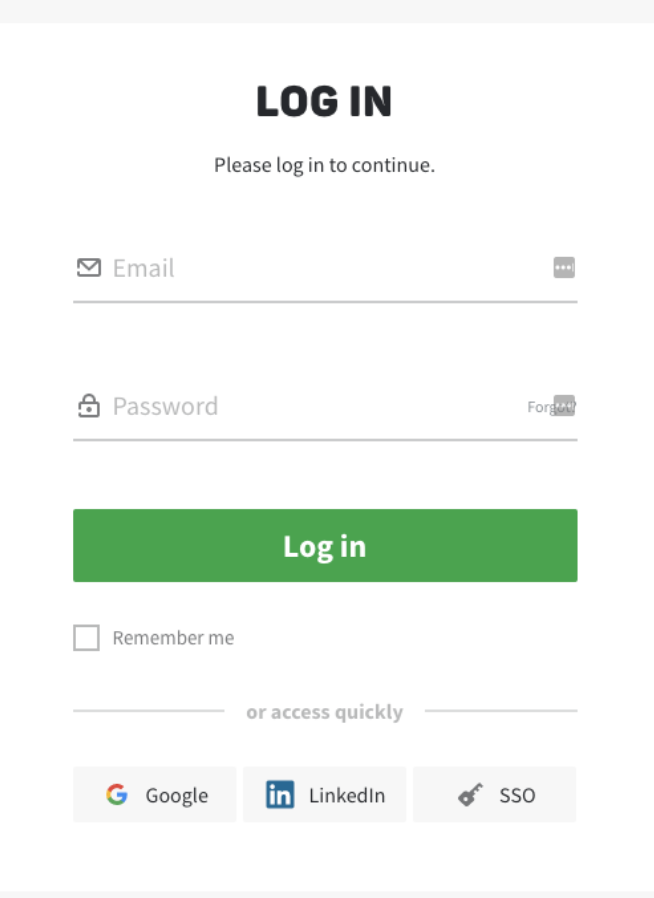
Task: Open the password manager icon in the Email field
Action: point(564,268)
